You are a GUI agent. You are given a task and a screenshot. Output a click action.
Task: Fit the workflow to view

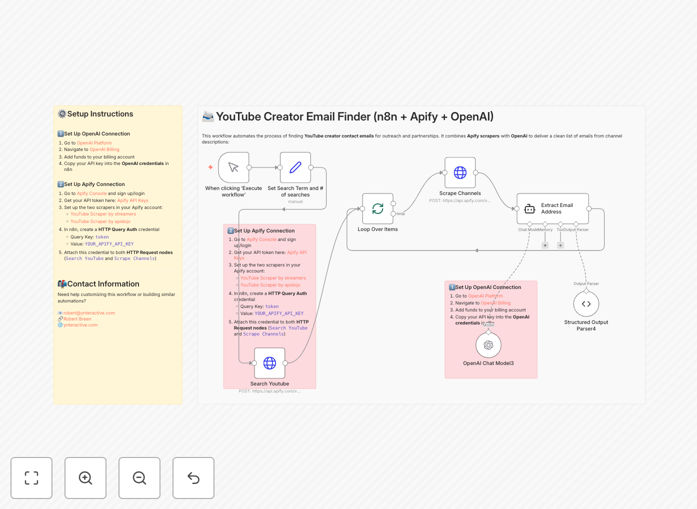point(32,478)
